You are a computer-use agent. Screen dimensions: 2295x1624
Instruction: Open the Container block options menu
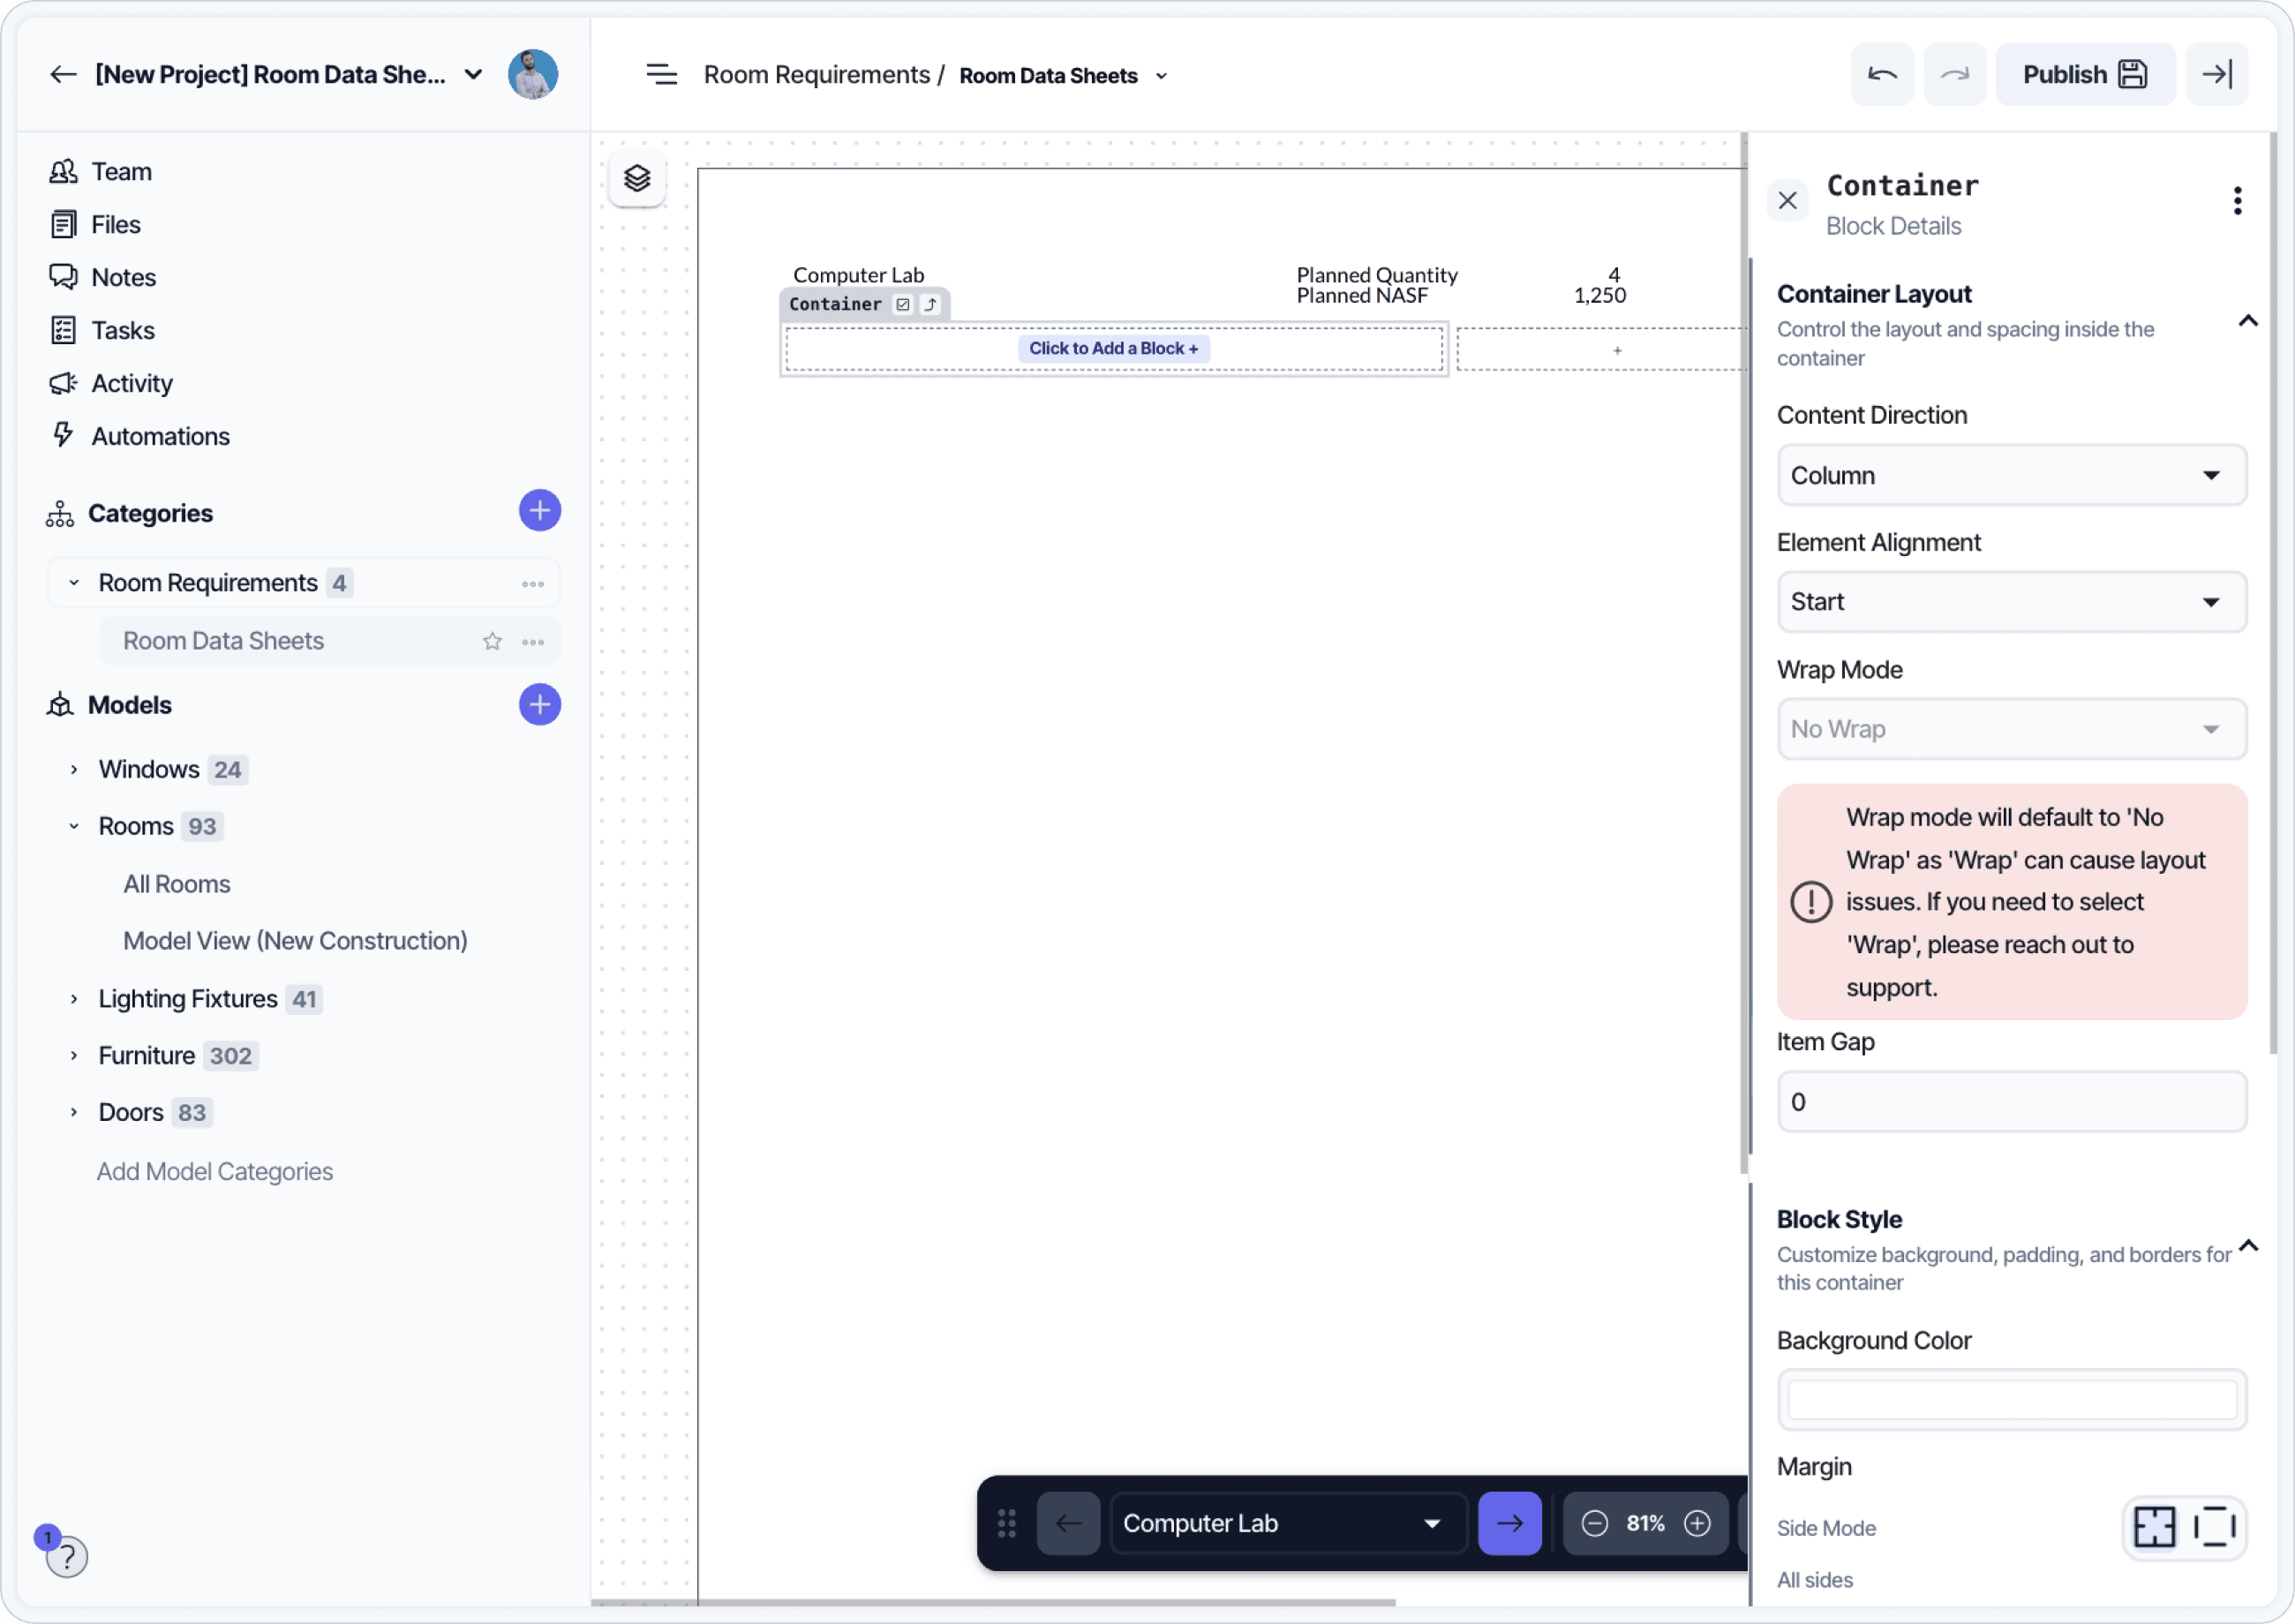[2237, 201]
